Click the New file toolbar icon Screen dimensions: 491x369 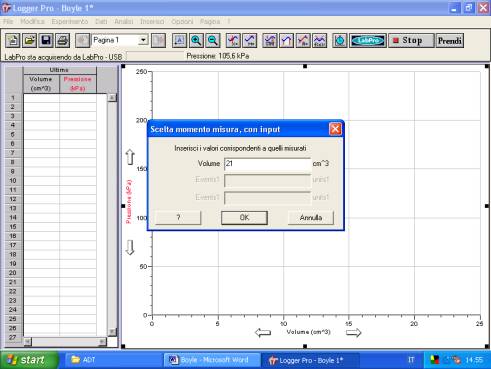(x=13, y=41)
